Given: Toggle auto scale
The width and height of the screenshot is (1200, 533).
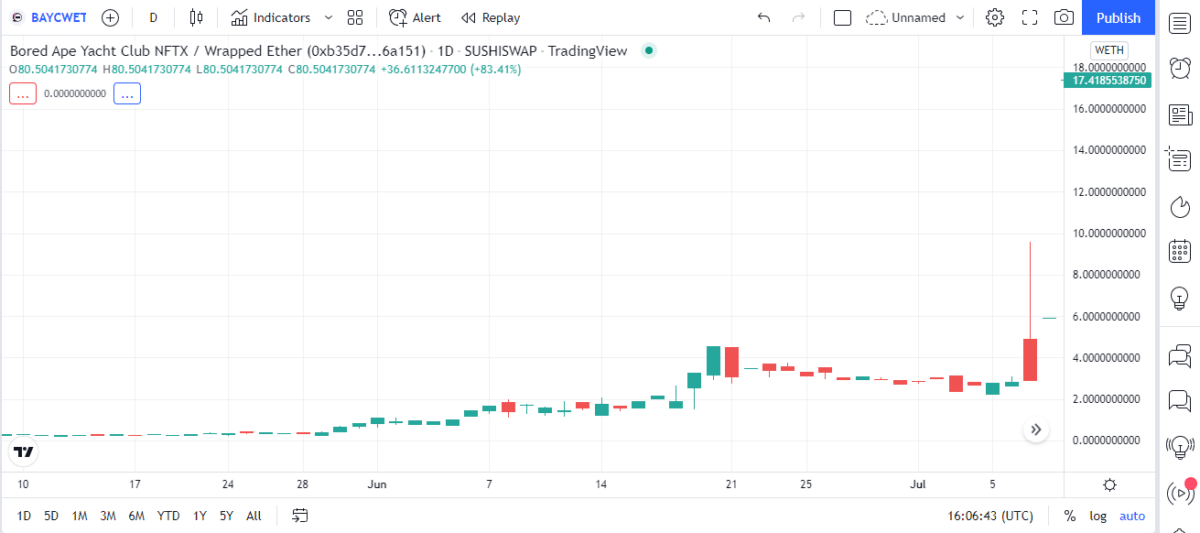Looking at the screenshot, I should pyautogui.click(x=1132, y=516).
